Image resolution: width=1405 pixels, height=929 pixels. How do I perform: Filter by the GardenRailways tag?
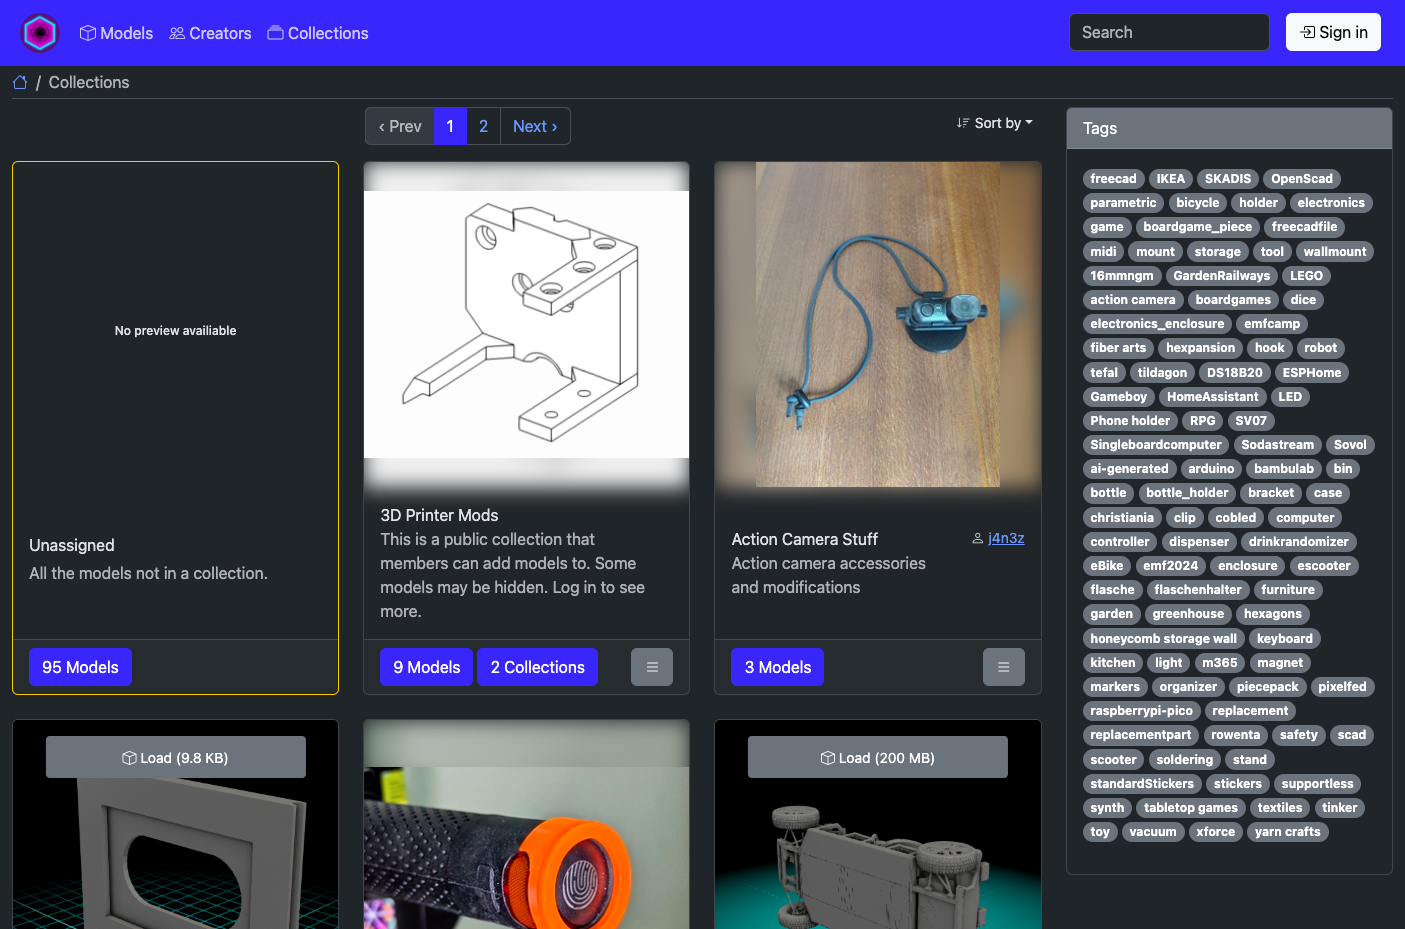1221,276
